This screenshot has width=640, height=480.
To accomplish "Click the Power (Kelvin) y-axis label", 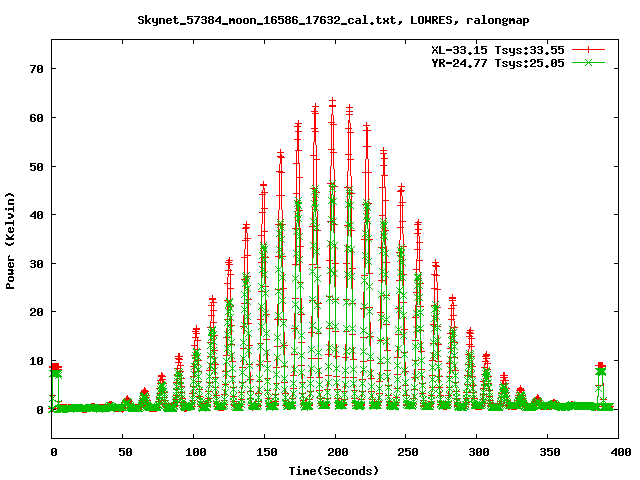I will coord(10,241).
